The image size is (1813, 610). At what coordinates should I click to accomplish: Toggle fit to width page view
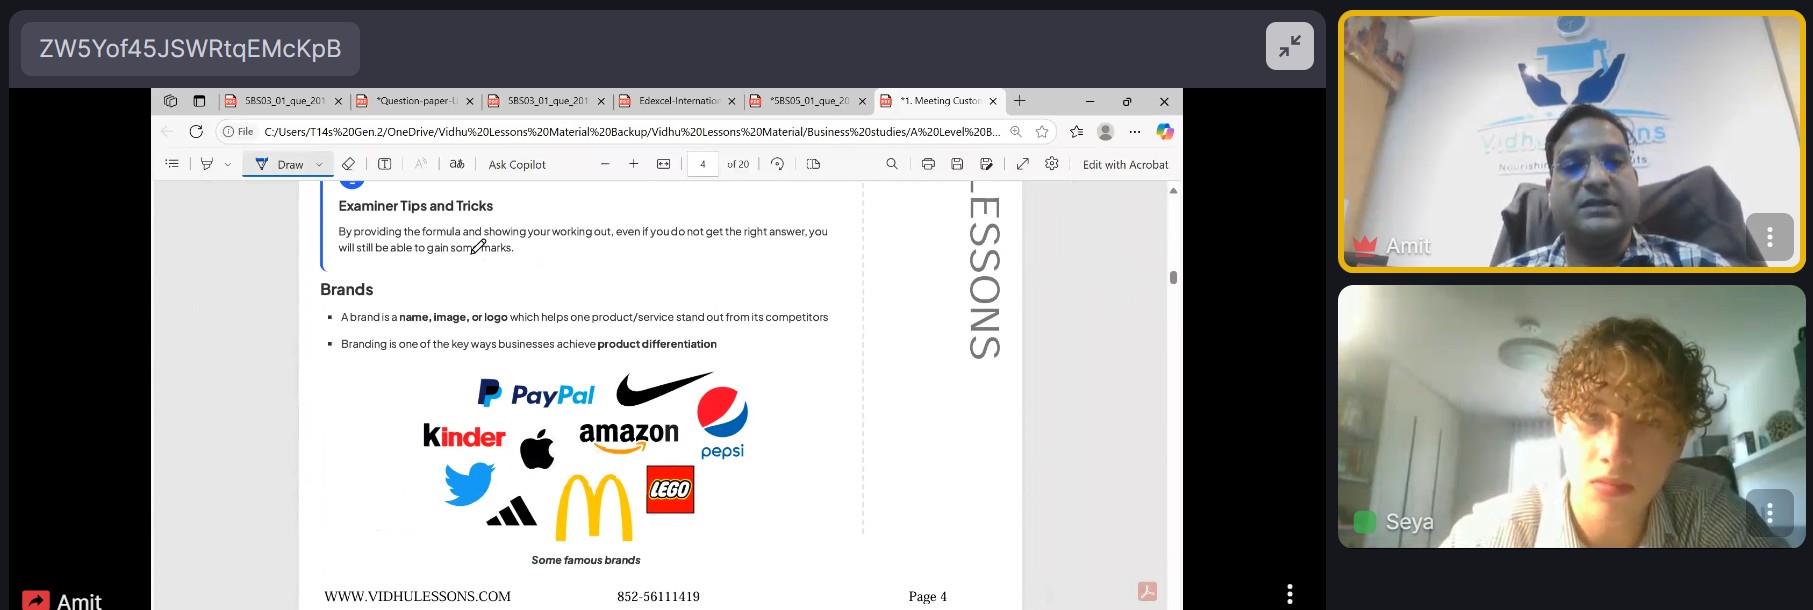[x=663, y=164]
